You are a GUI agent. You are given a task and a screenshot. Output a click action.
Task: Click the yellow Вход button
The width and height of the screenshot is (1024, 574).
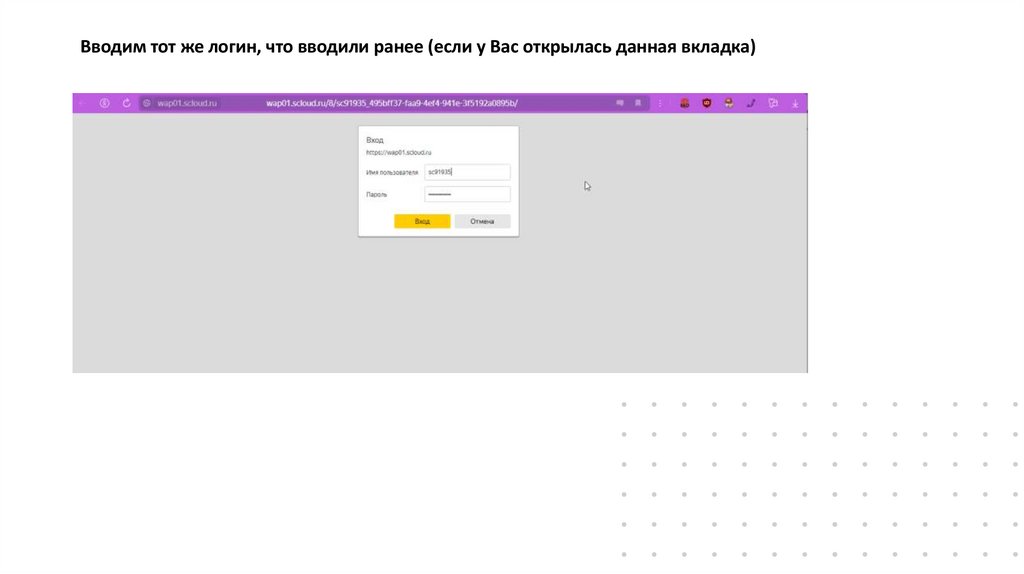422,221
